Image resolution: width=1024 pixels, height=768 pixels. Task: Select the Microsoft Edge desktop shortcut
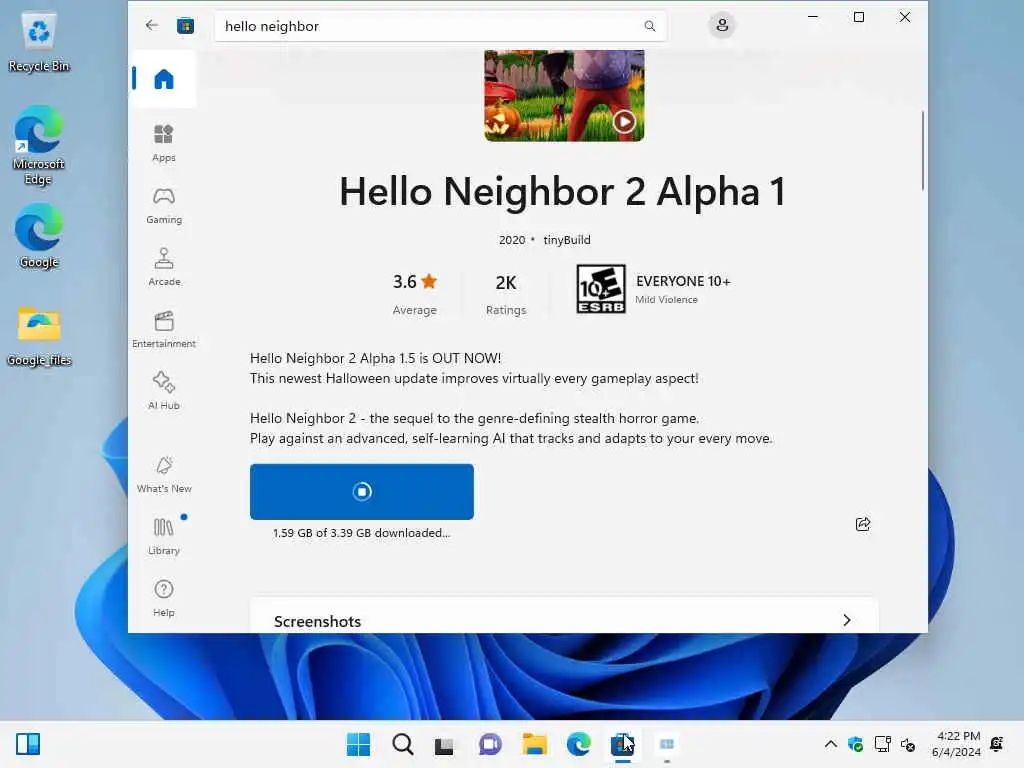39,145
